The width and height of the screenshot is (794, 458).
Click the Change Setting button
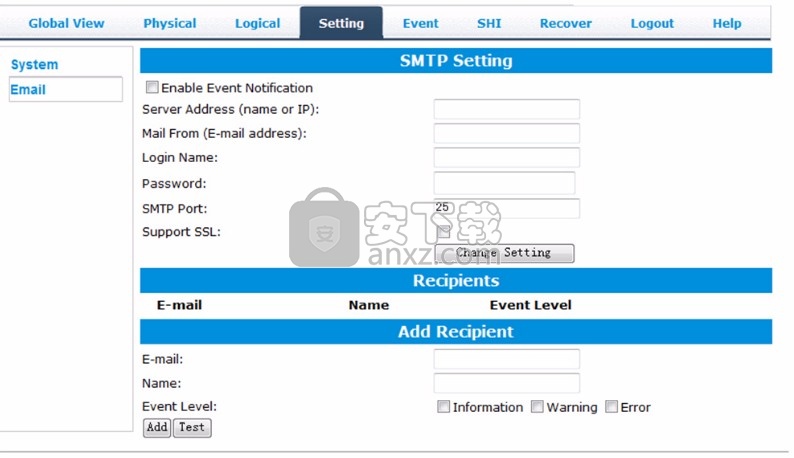[504, 253]
